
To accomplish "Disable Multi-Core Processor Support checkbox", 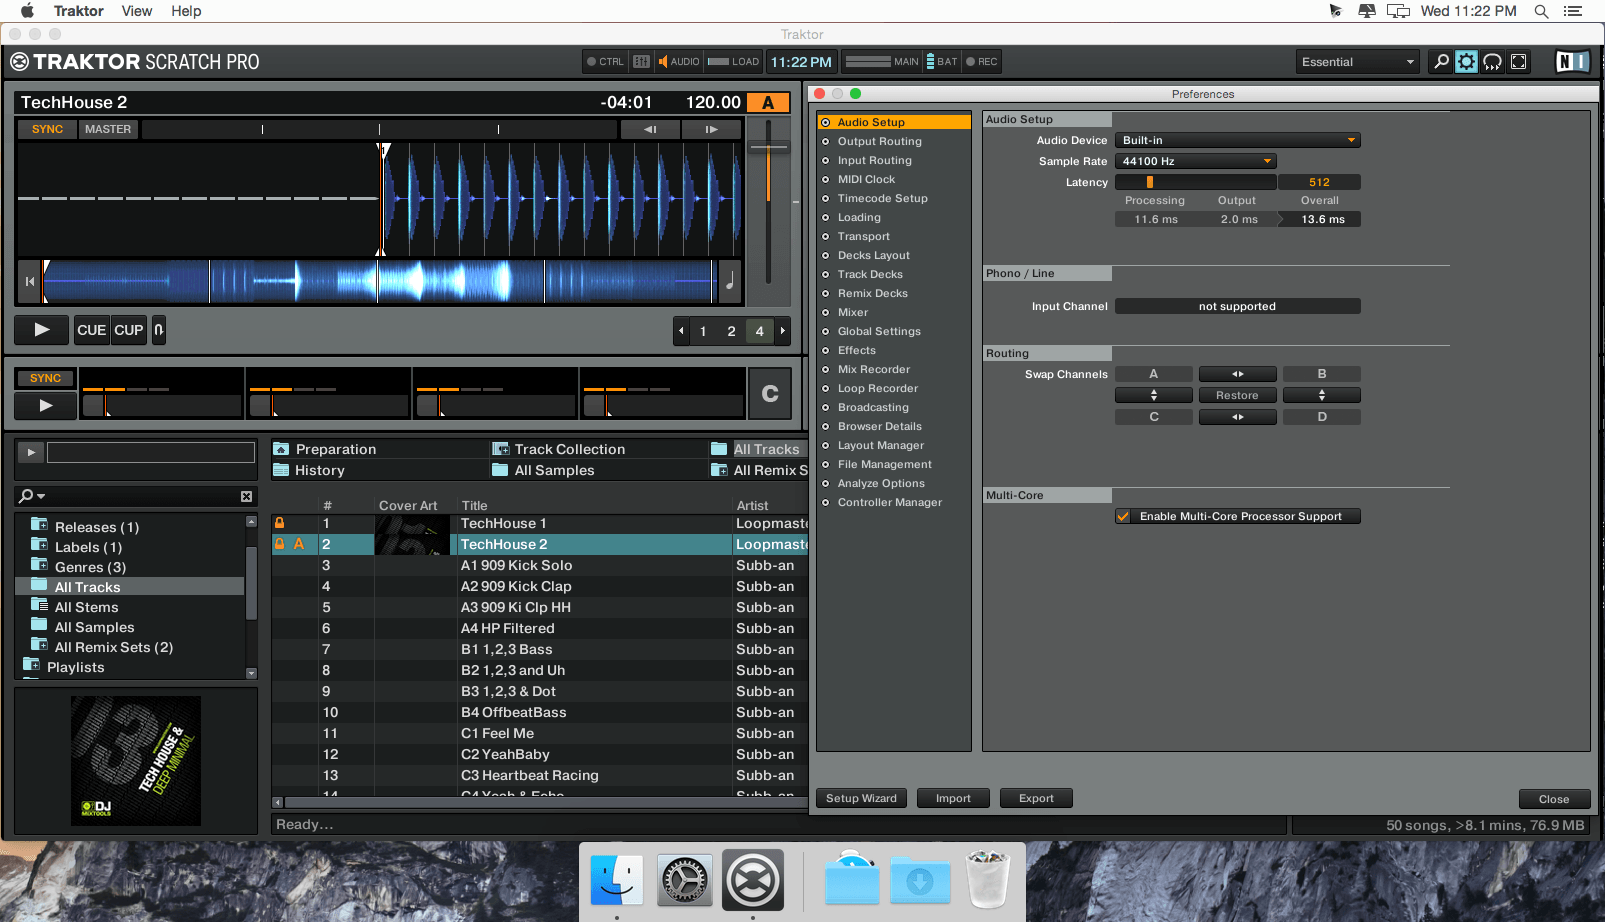I will (1123, 516).
